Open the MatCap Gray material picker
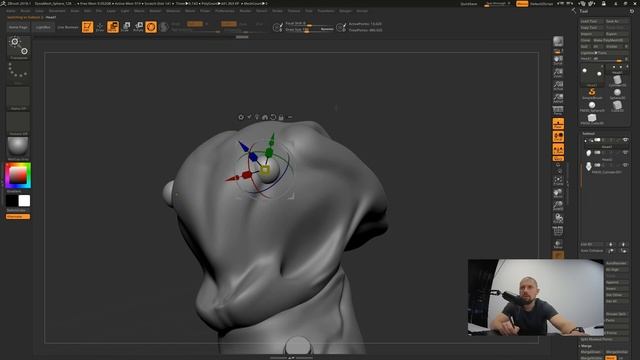The width and height of the screenshot is (640, 360). pos(18,149)
